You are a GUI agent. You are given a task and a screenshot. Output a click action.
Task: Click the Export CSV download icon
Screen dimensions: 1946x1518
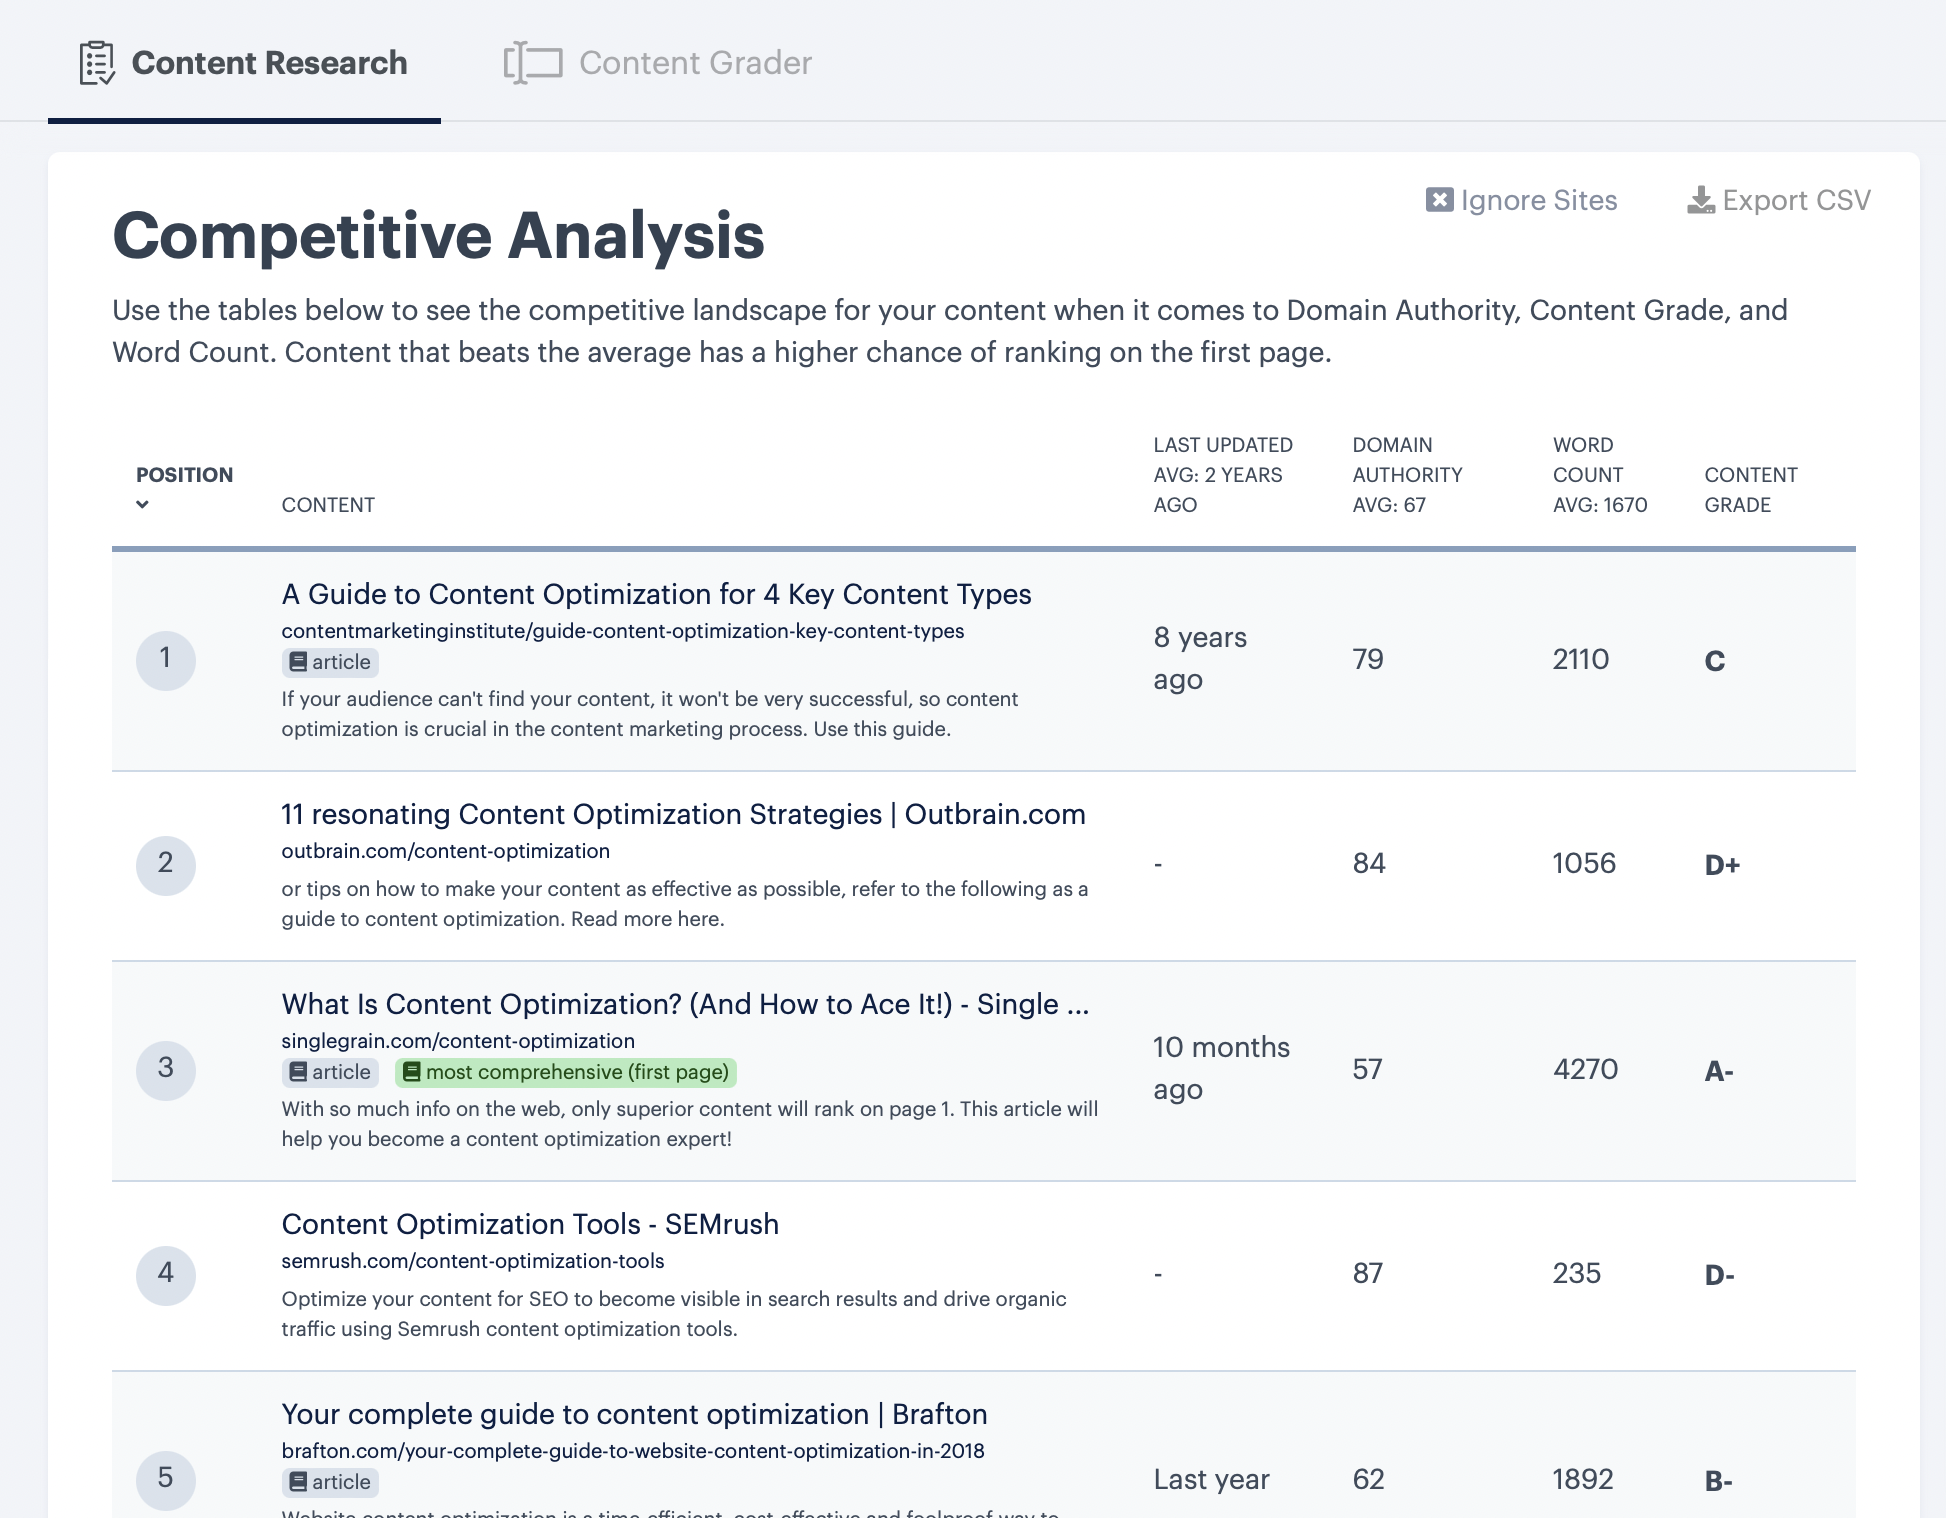tap(1700, 200)
